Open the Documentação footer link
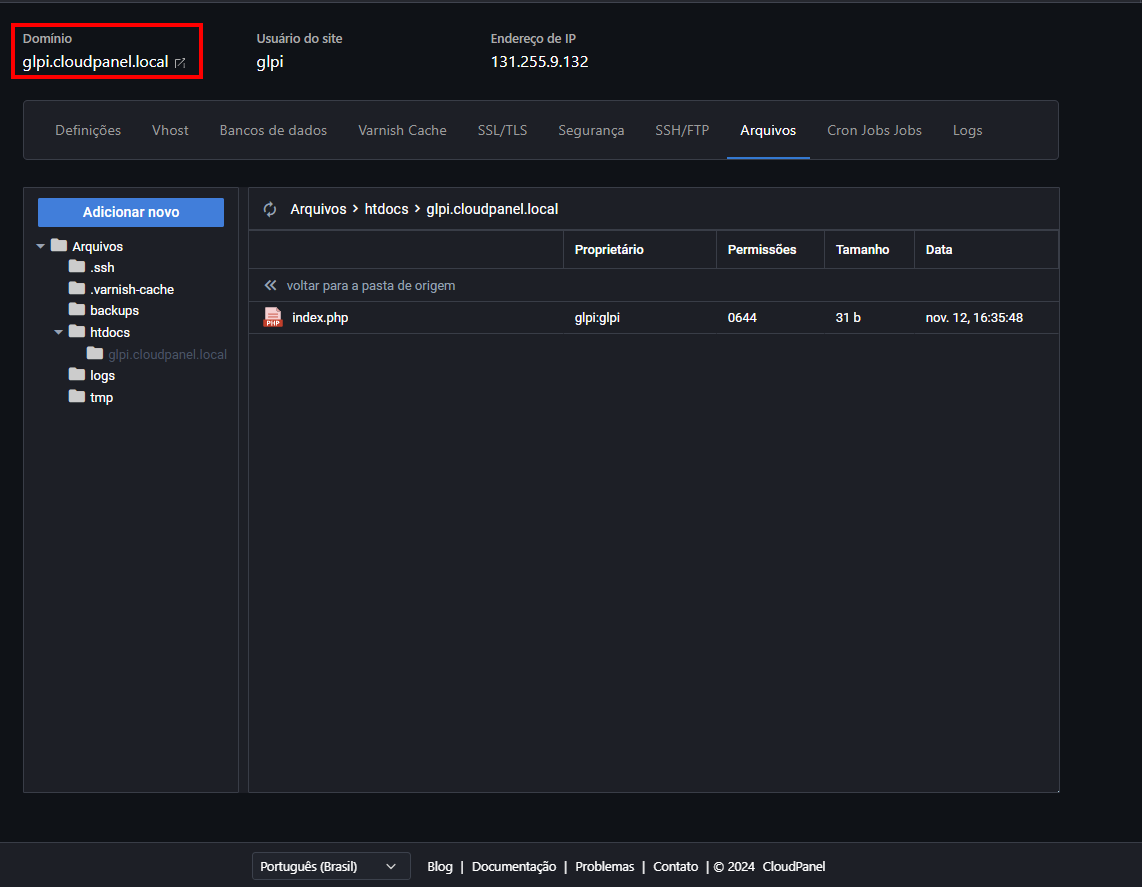 pyautogui.click(x=513, y=867)
